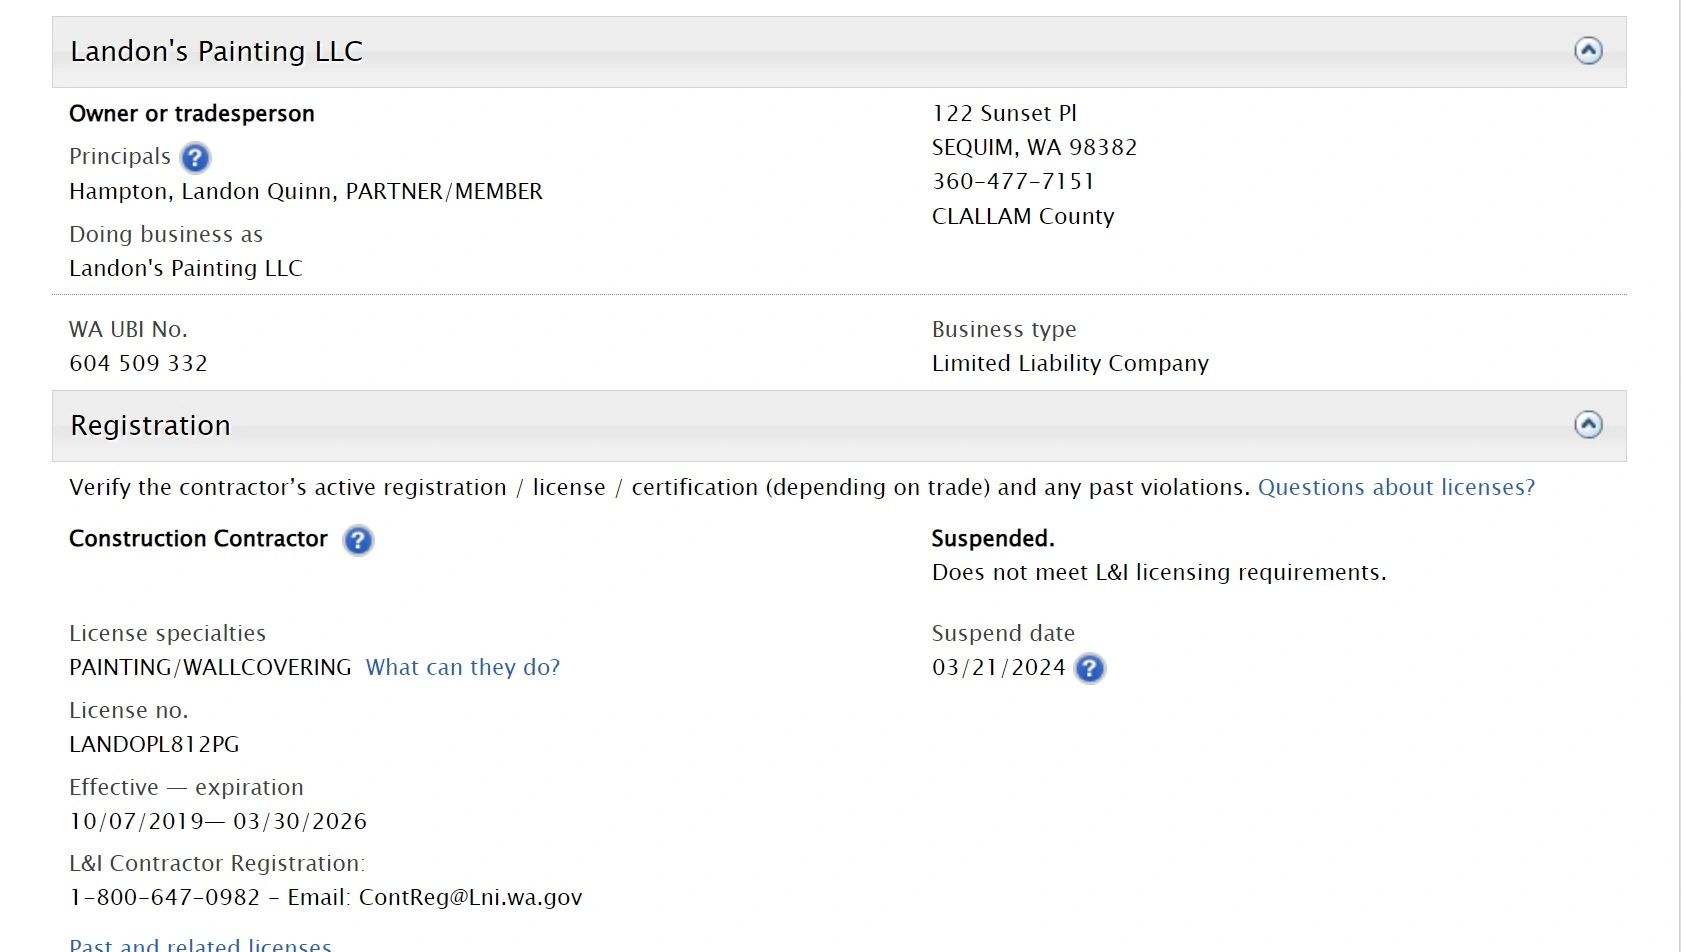The width and height of the screenshot is (1681, 952).
Task: Click the address line 122 Sunset Pl
Action: 1004,113
